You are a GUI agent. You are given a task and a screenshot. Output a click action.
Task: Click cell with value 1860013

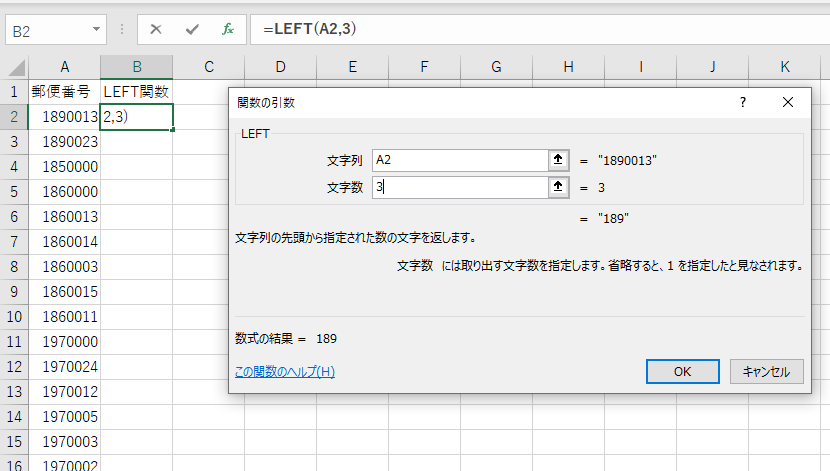(x=65, y=216)
